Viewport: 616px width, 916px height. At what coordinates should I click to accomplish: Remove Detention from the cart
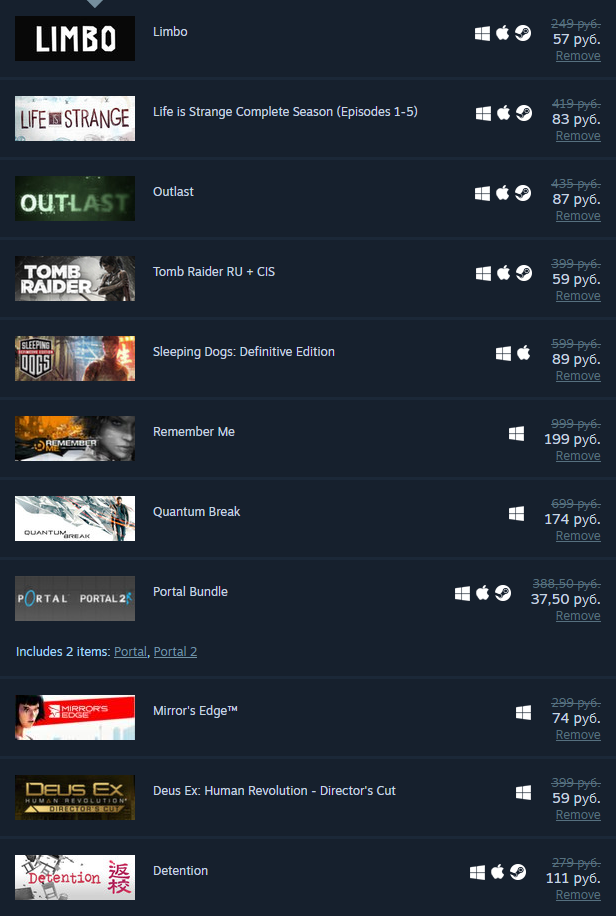[x=578, y=895]
